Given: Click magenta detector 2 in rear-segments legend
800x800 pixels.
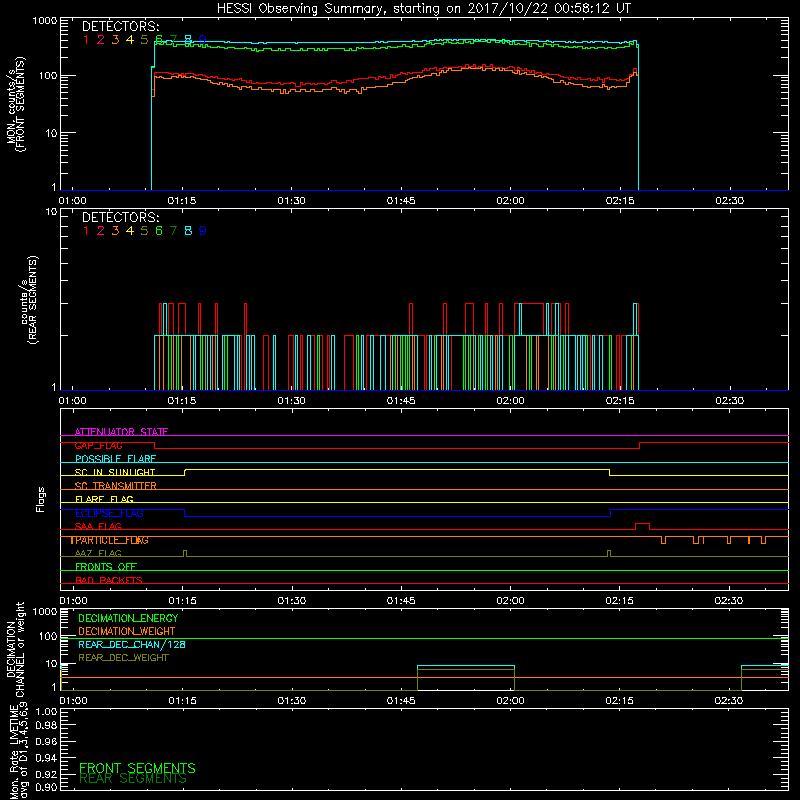Looking at the screenshot, I should [x=101, y=231].
